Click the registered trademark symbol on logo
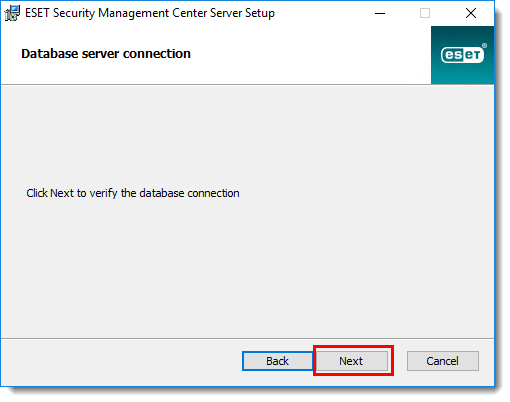This screenshot has width=510, height=402. coord(484,45)
